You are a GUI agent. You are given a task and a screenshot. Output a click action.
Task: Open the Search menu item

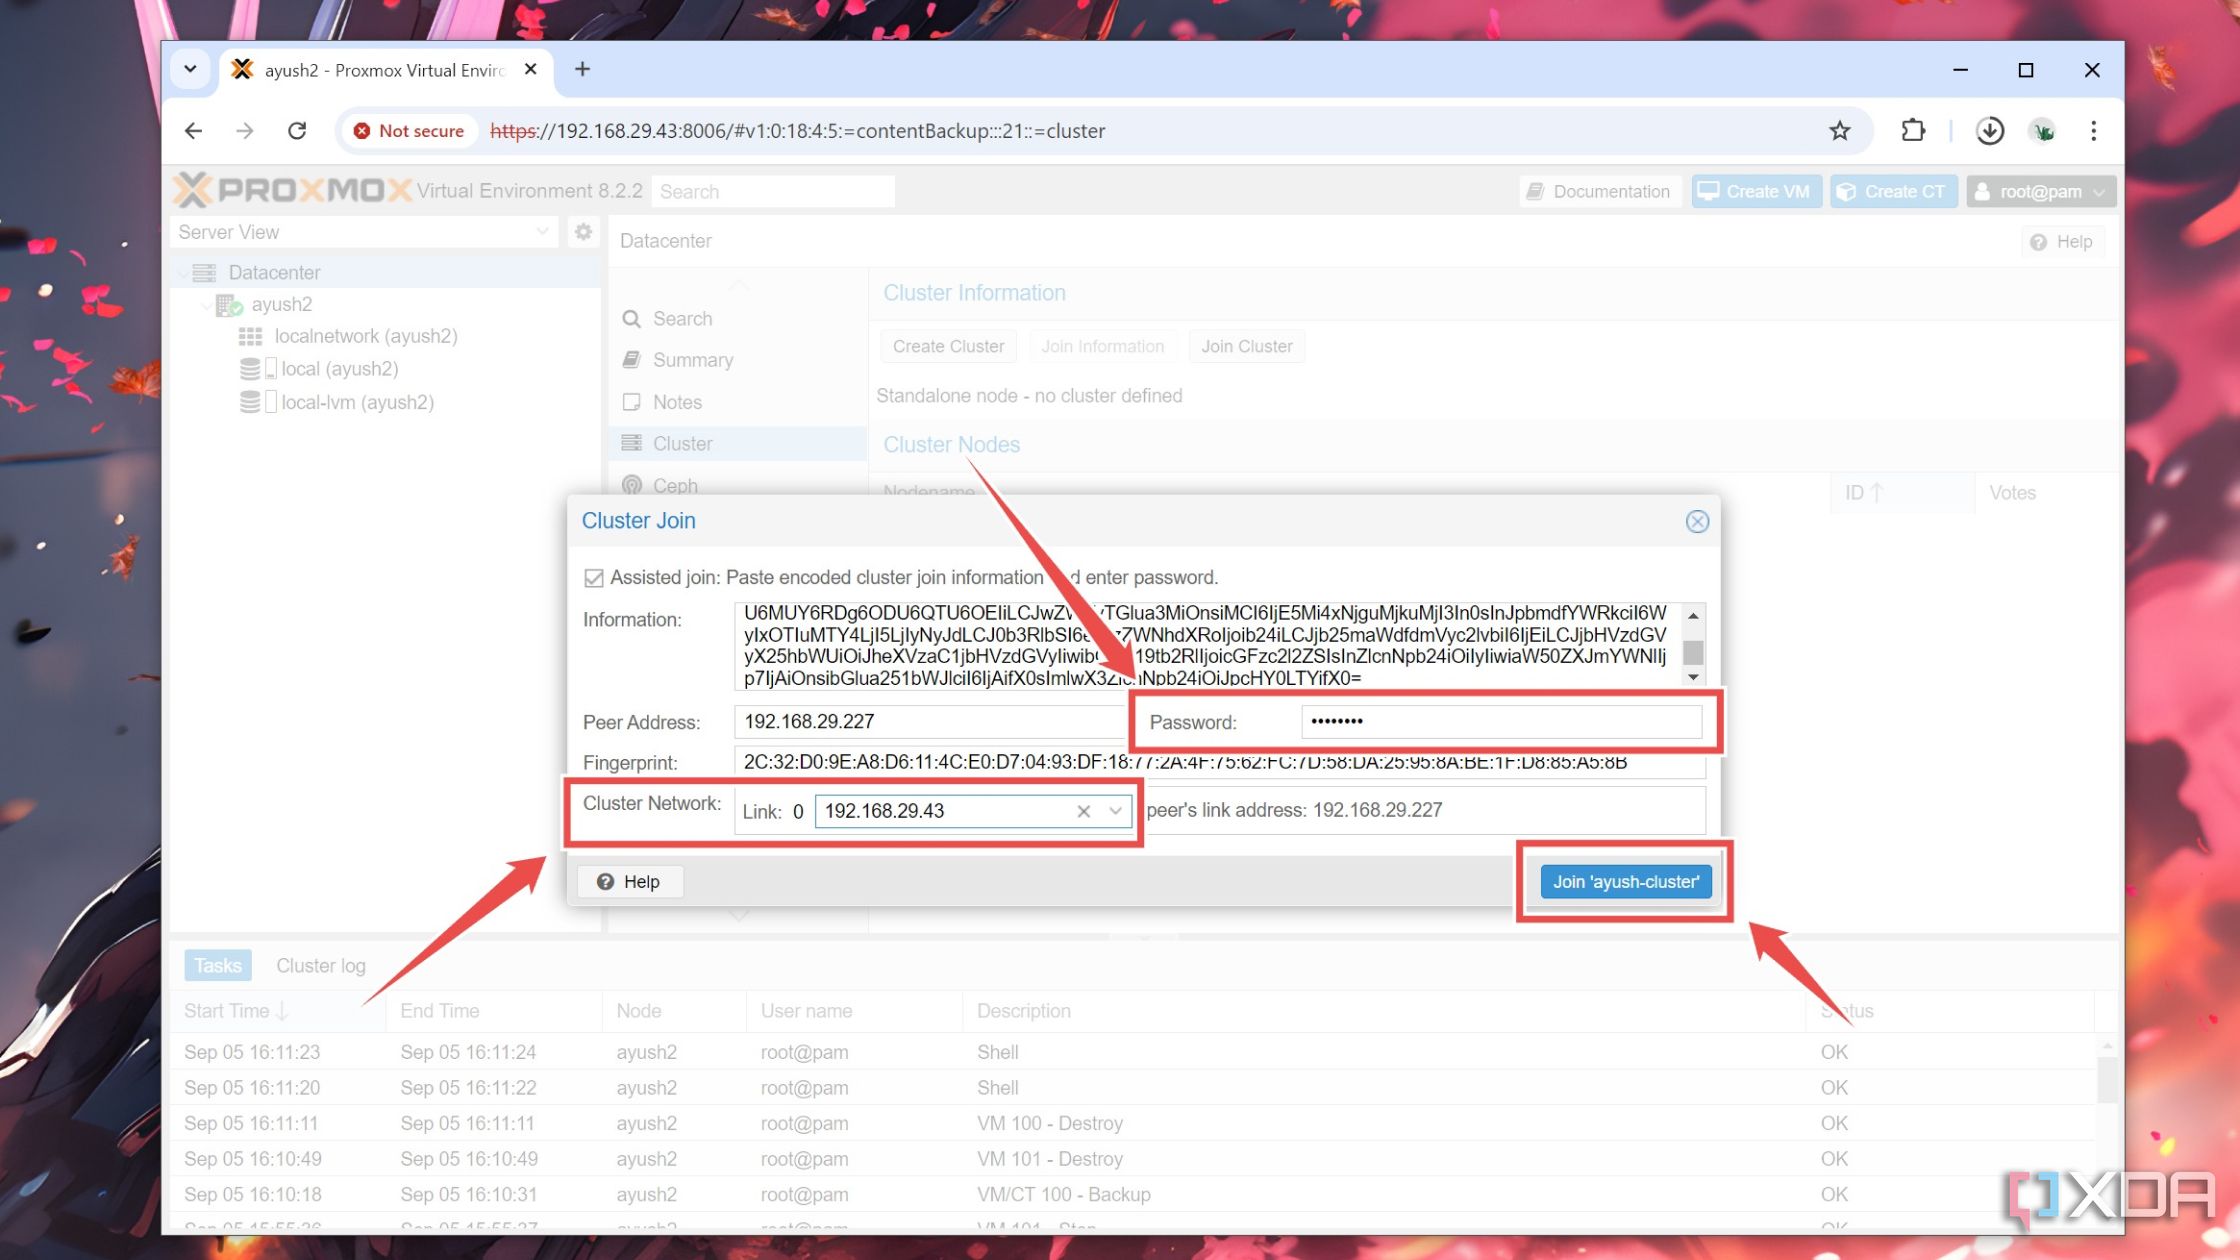click(x=738, y=319)
